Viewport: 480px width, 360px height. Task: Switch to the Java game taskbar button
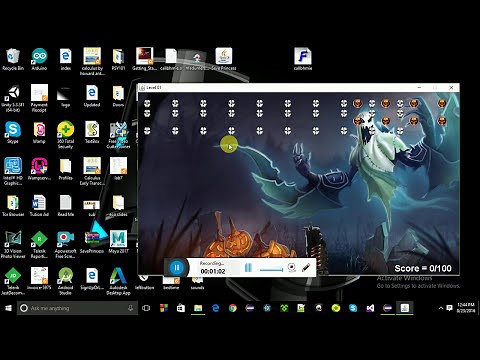(x=405, y=308)
